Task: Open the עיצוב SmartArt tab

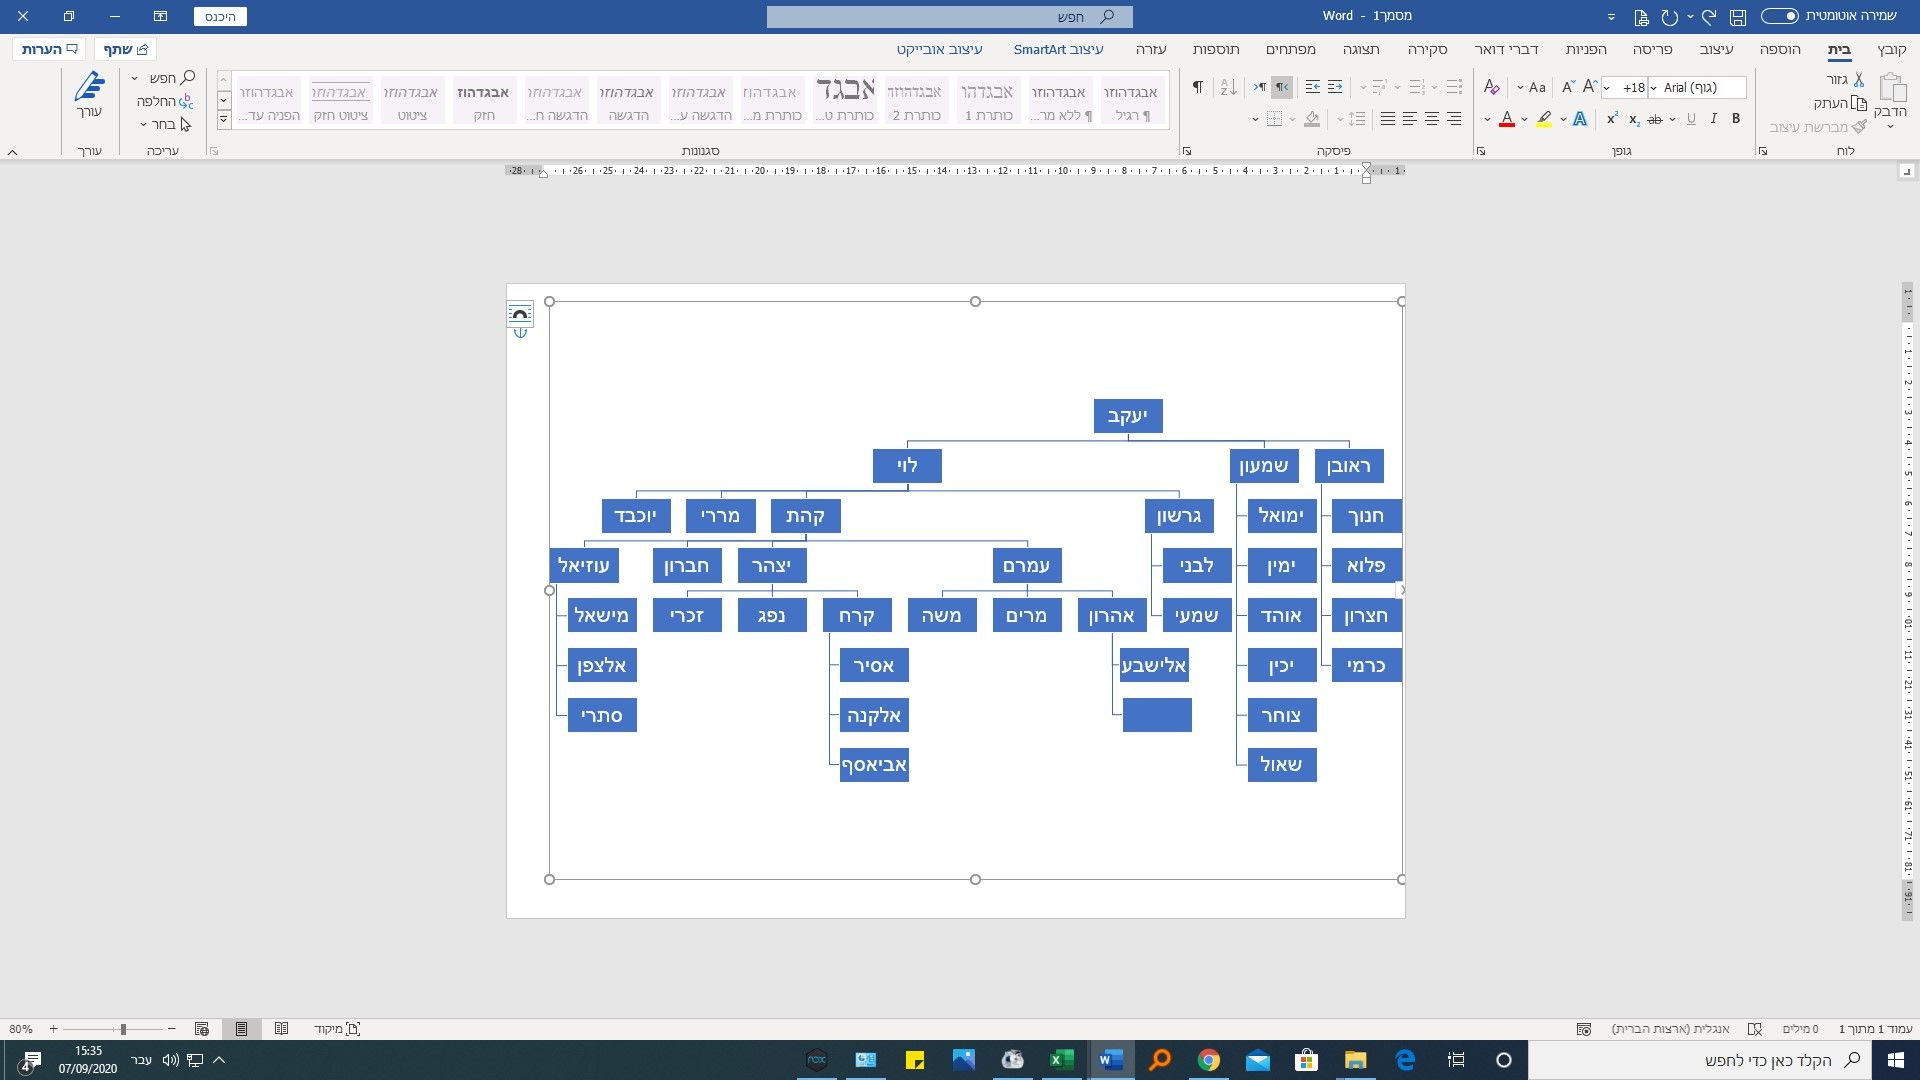Action: pyautogui.click(x=1058, y=49)
